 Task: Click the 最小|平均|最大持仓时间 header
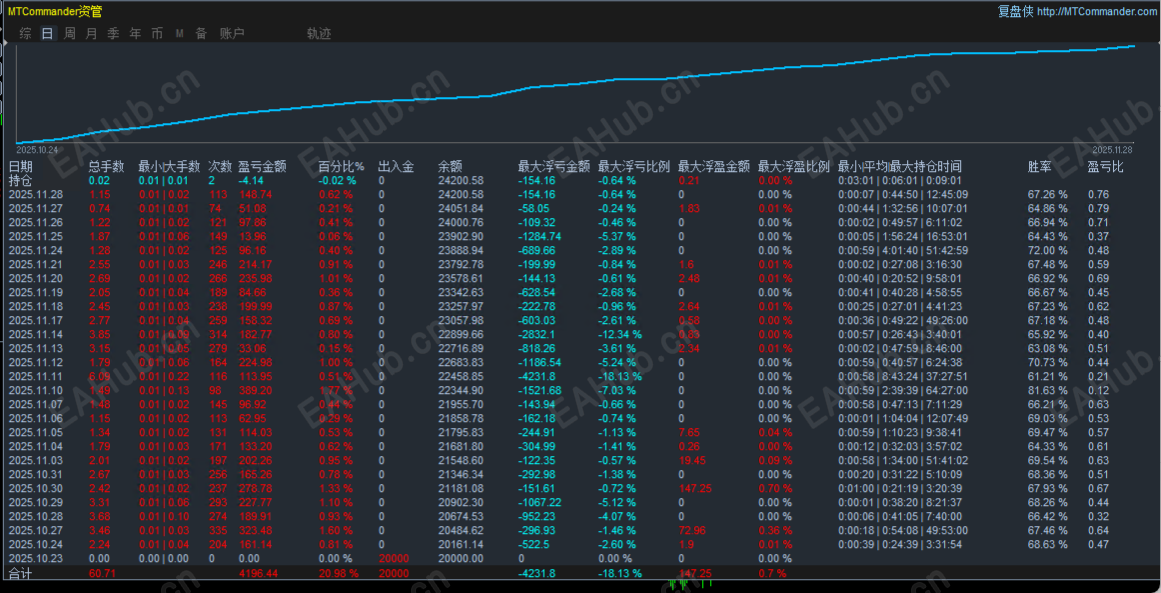[x=900, y=167]
